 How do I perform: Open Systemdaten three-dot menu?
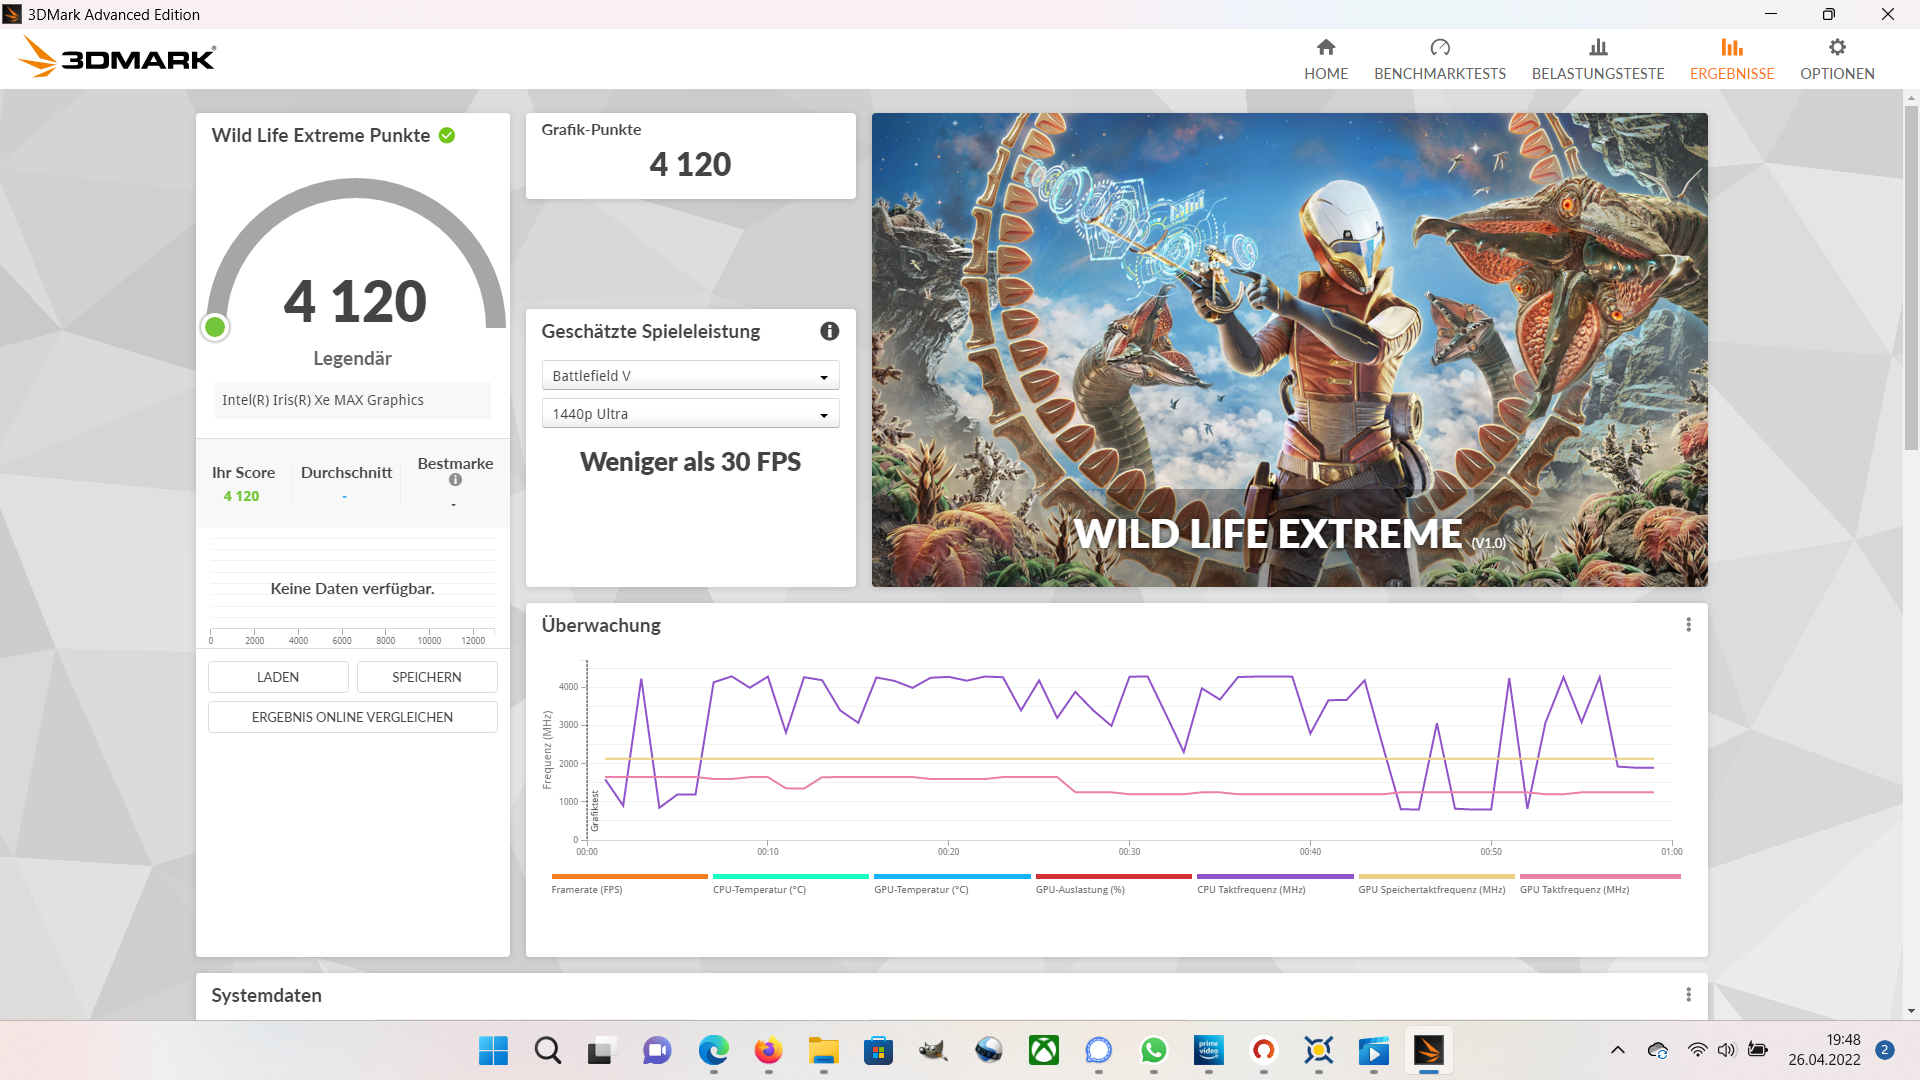pyautogui.click(x=1688, y=994)
